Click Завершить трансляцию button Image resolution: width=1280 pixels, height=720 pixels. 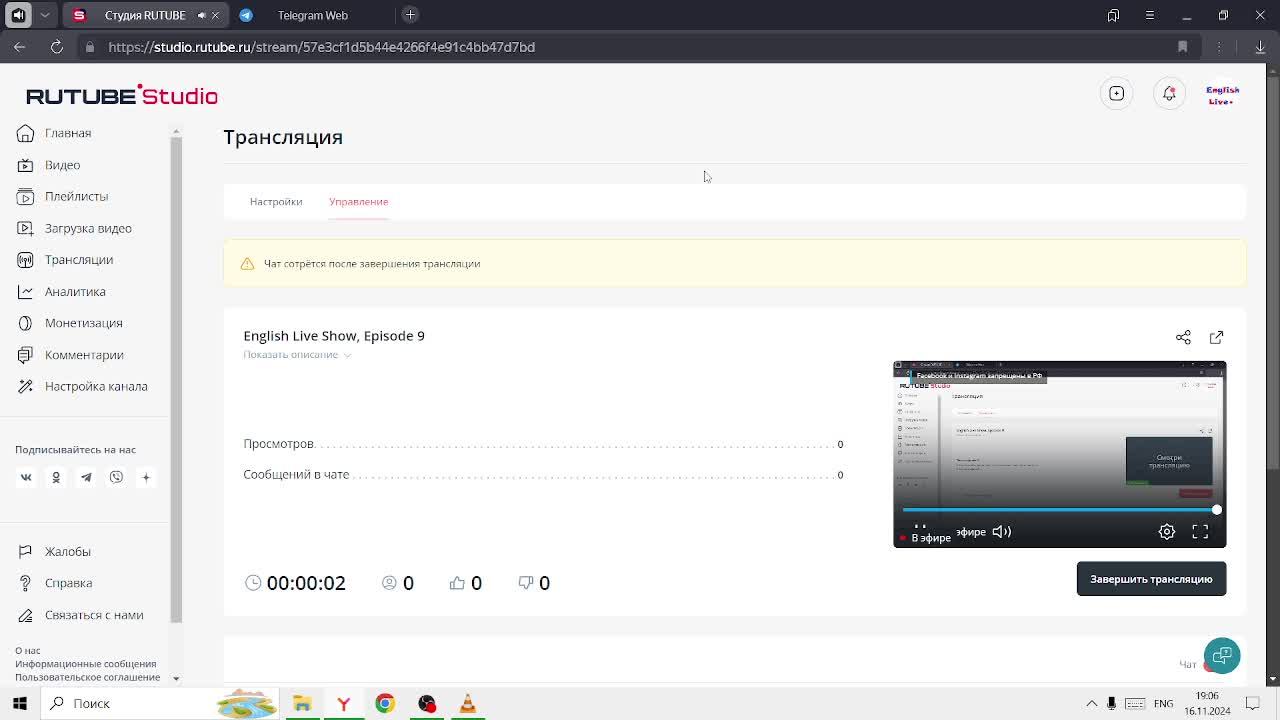(1151, 579)
